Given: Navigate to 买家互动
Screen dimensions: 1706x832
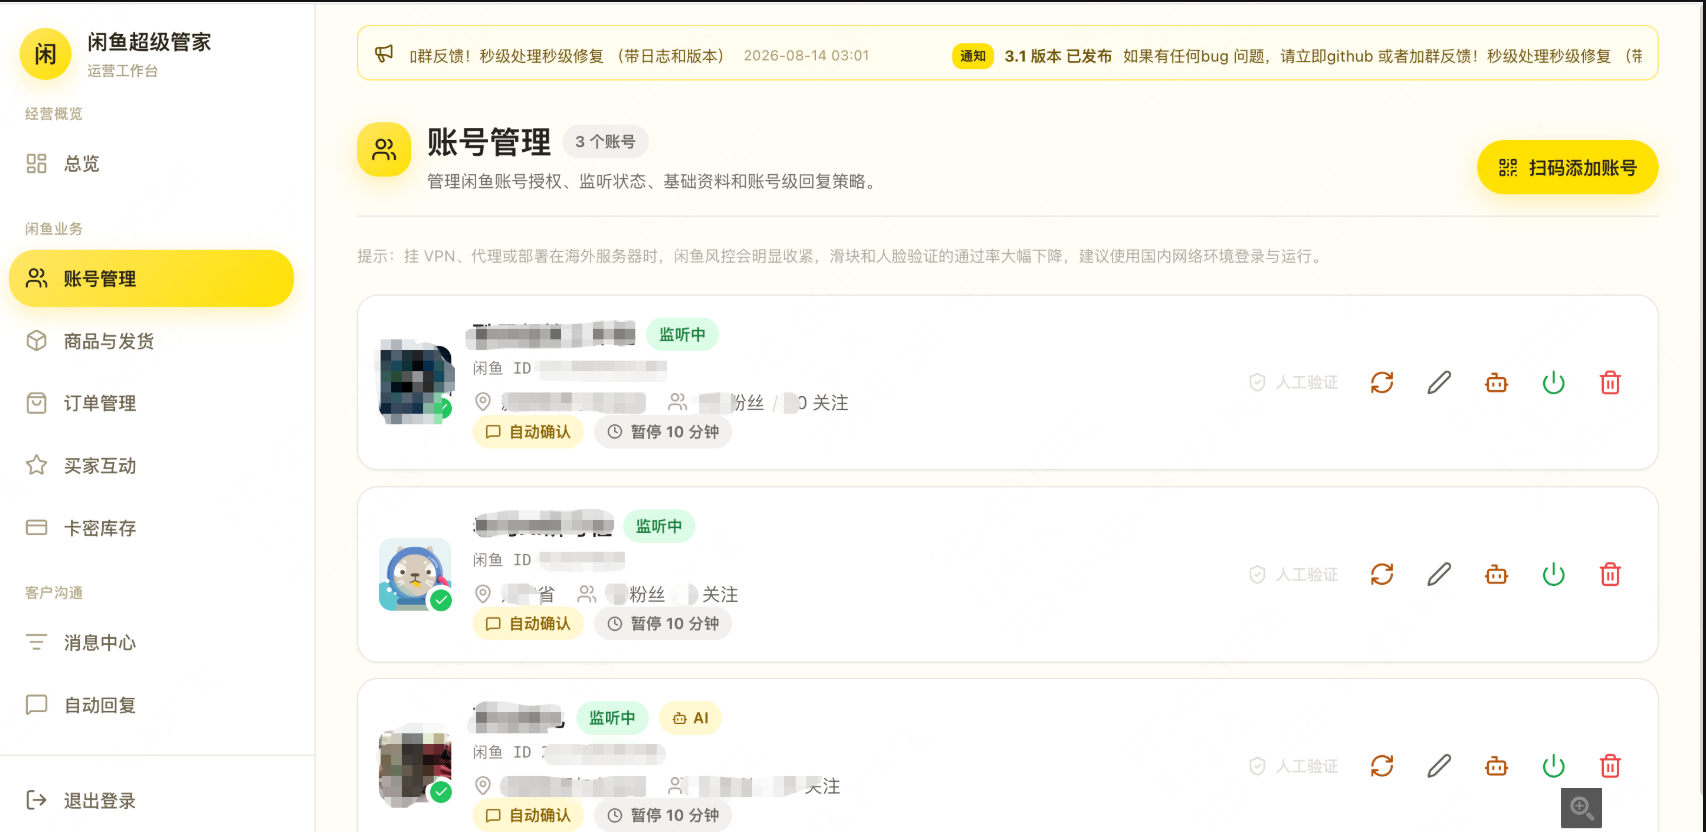Looking at the screenshot, I should point(151,465).
